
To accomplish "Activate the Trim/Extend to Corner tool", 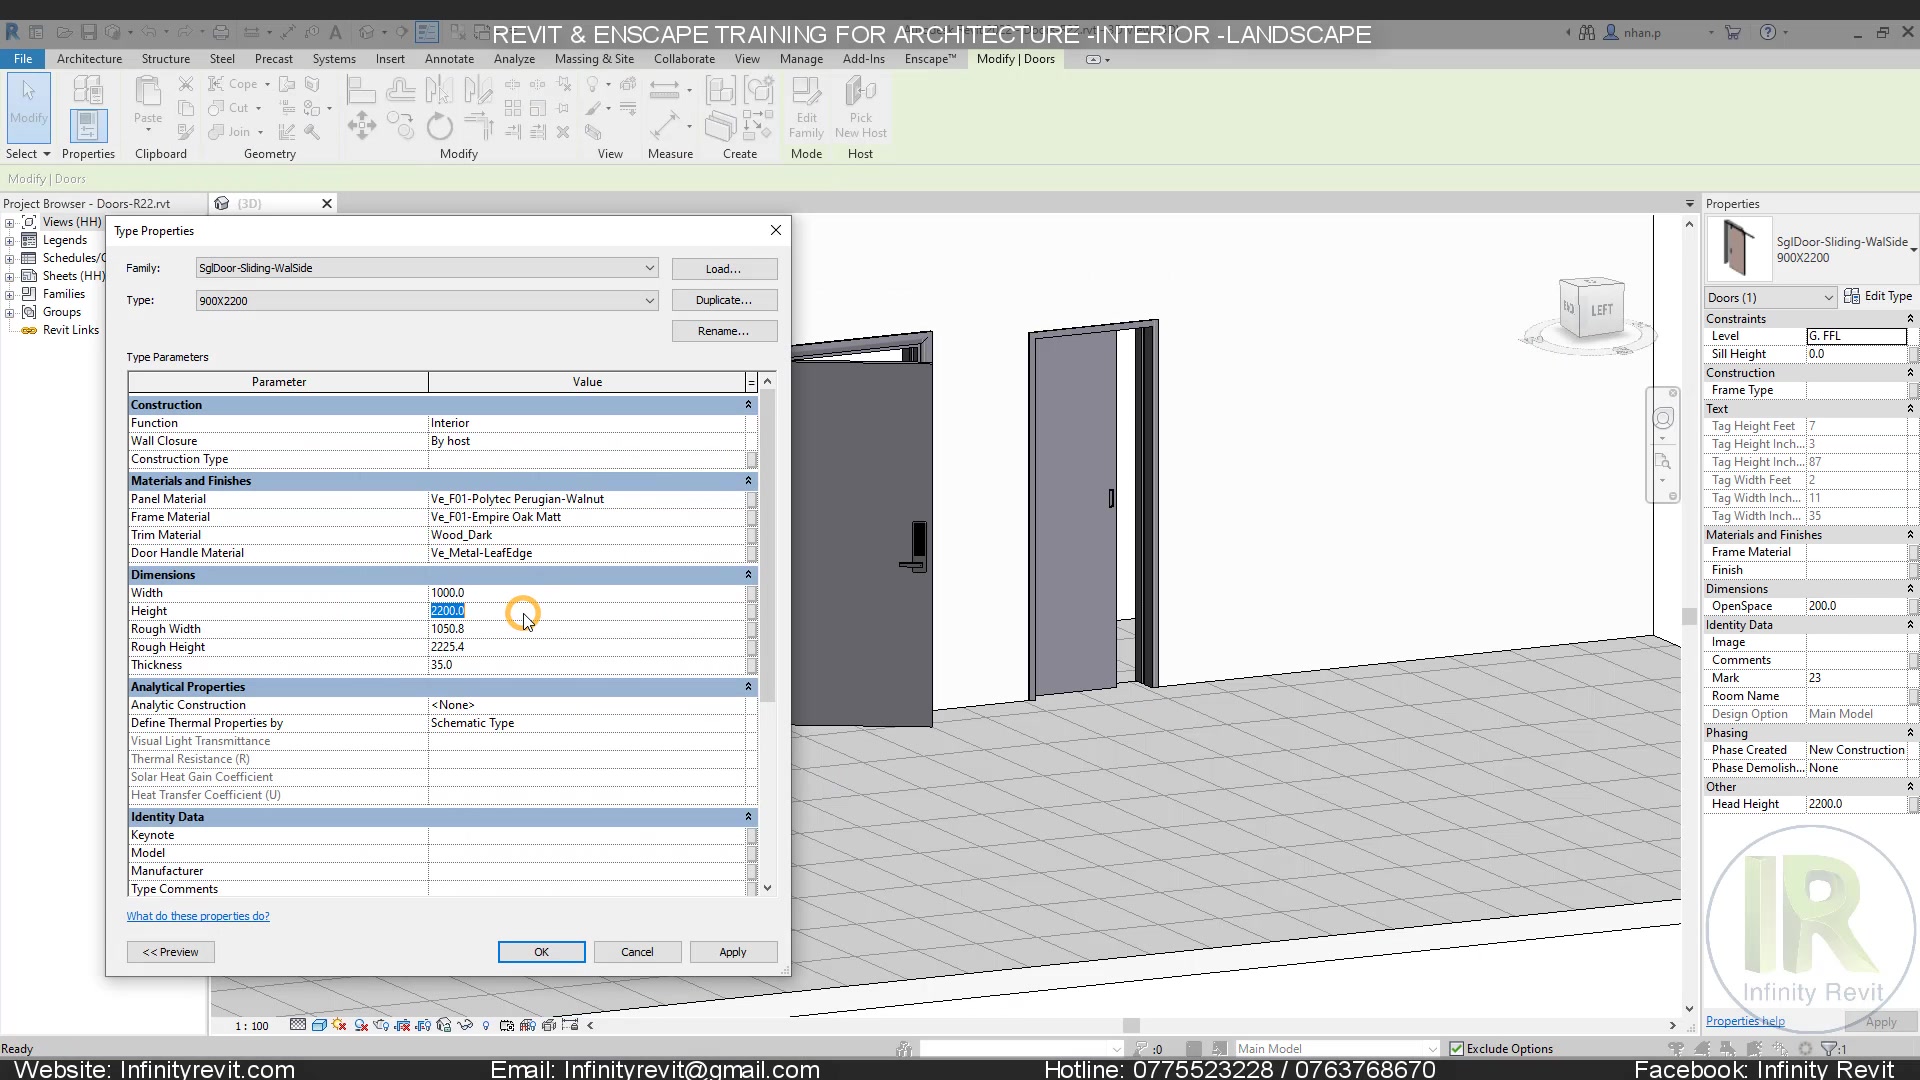I will pos(479,126).
